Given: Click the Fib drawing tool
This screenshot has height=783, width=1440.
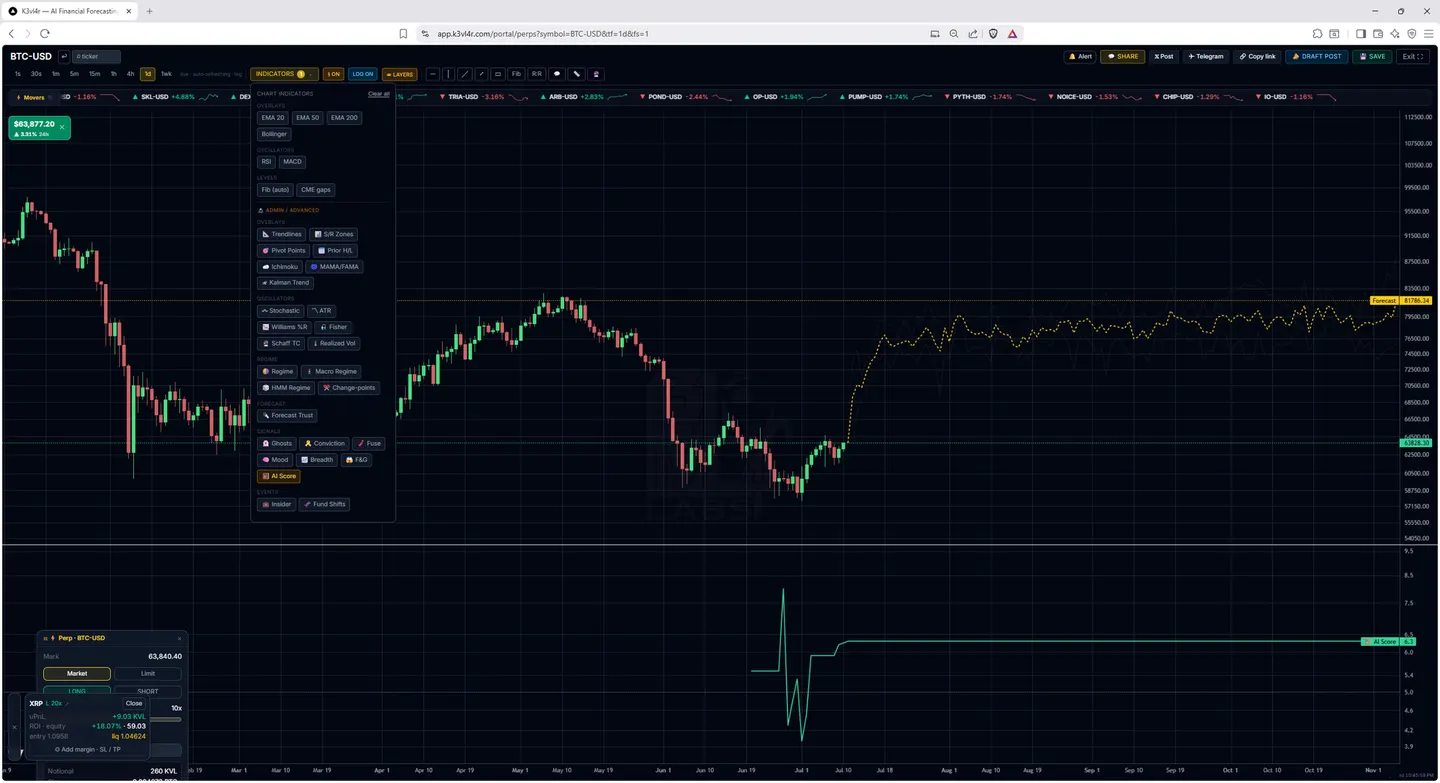Looking at the screenshot, I should click(516, 74).
